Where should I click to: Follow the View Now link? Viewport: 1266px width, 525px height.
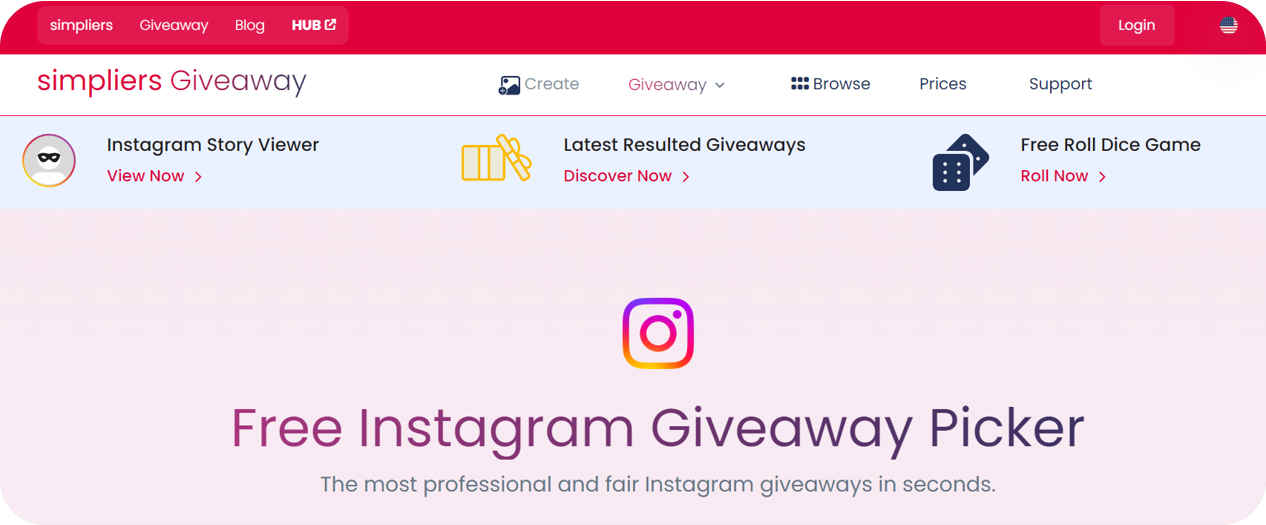[x=155, y=176]
